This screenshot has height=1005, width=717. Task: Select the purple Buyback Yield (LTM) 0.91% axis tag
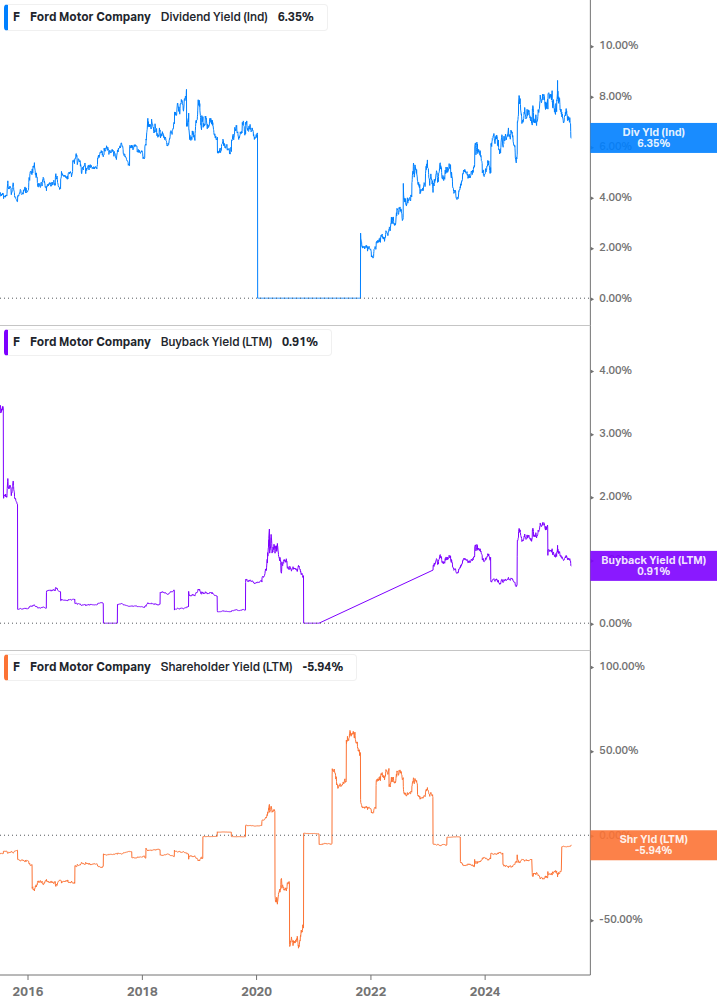click(x=654, y=566)
